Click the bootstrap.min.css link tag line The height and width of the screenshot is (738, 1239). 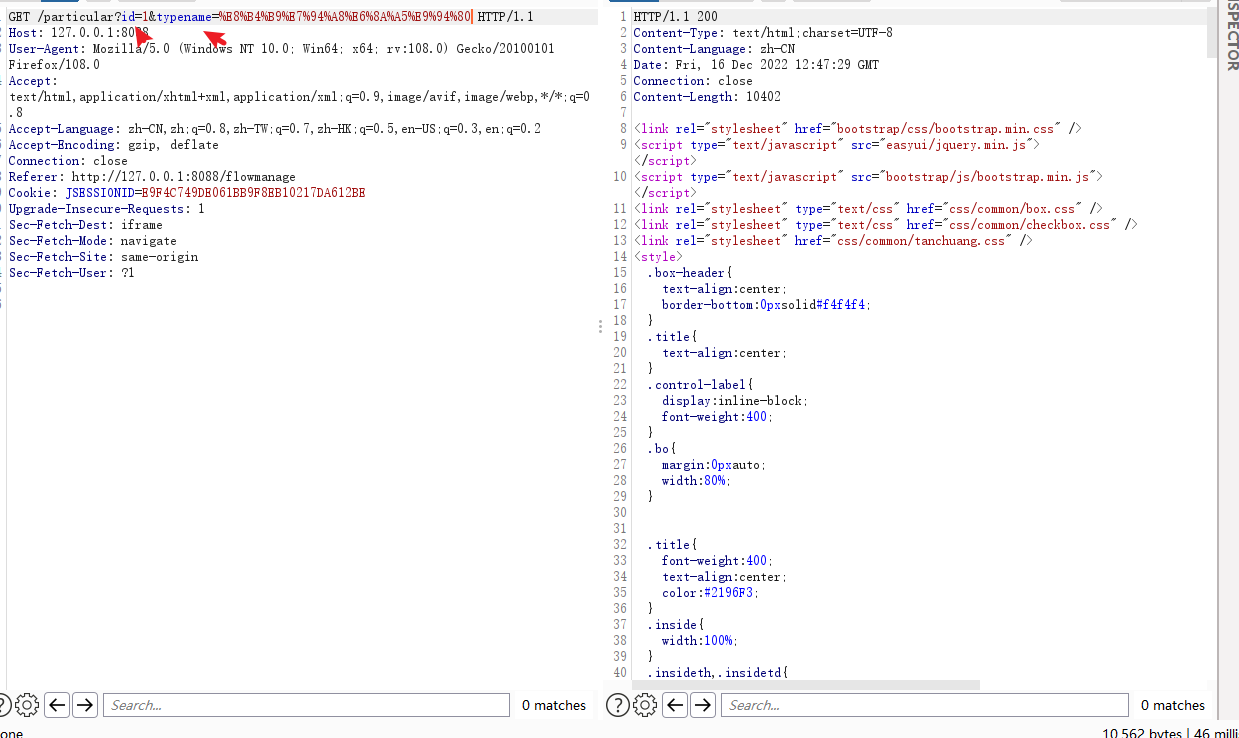click(858, 129)
